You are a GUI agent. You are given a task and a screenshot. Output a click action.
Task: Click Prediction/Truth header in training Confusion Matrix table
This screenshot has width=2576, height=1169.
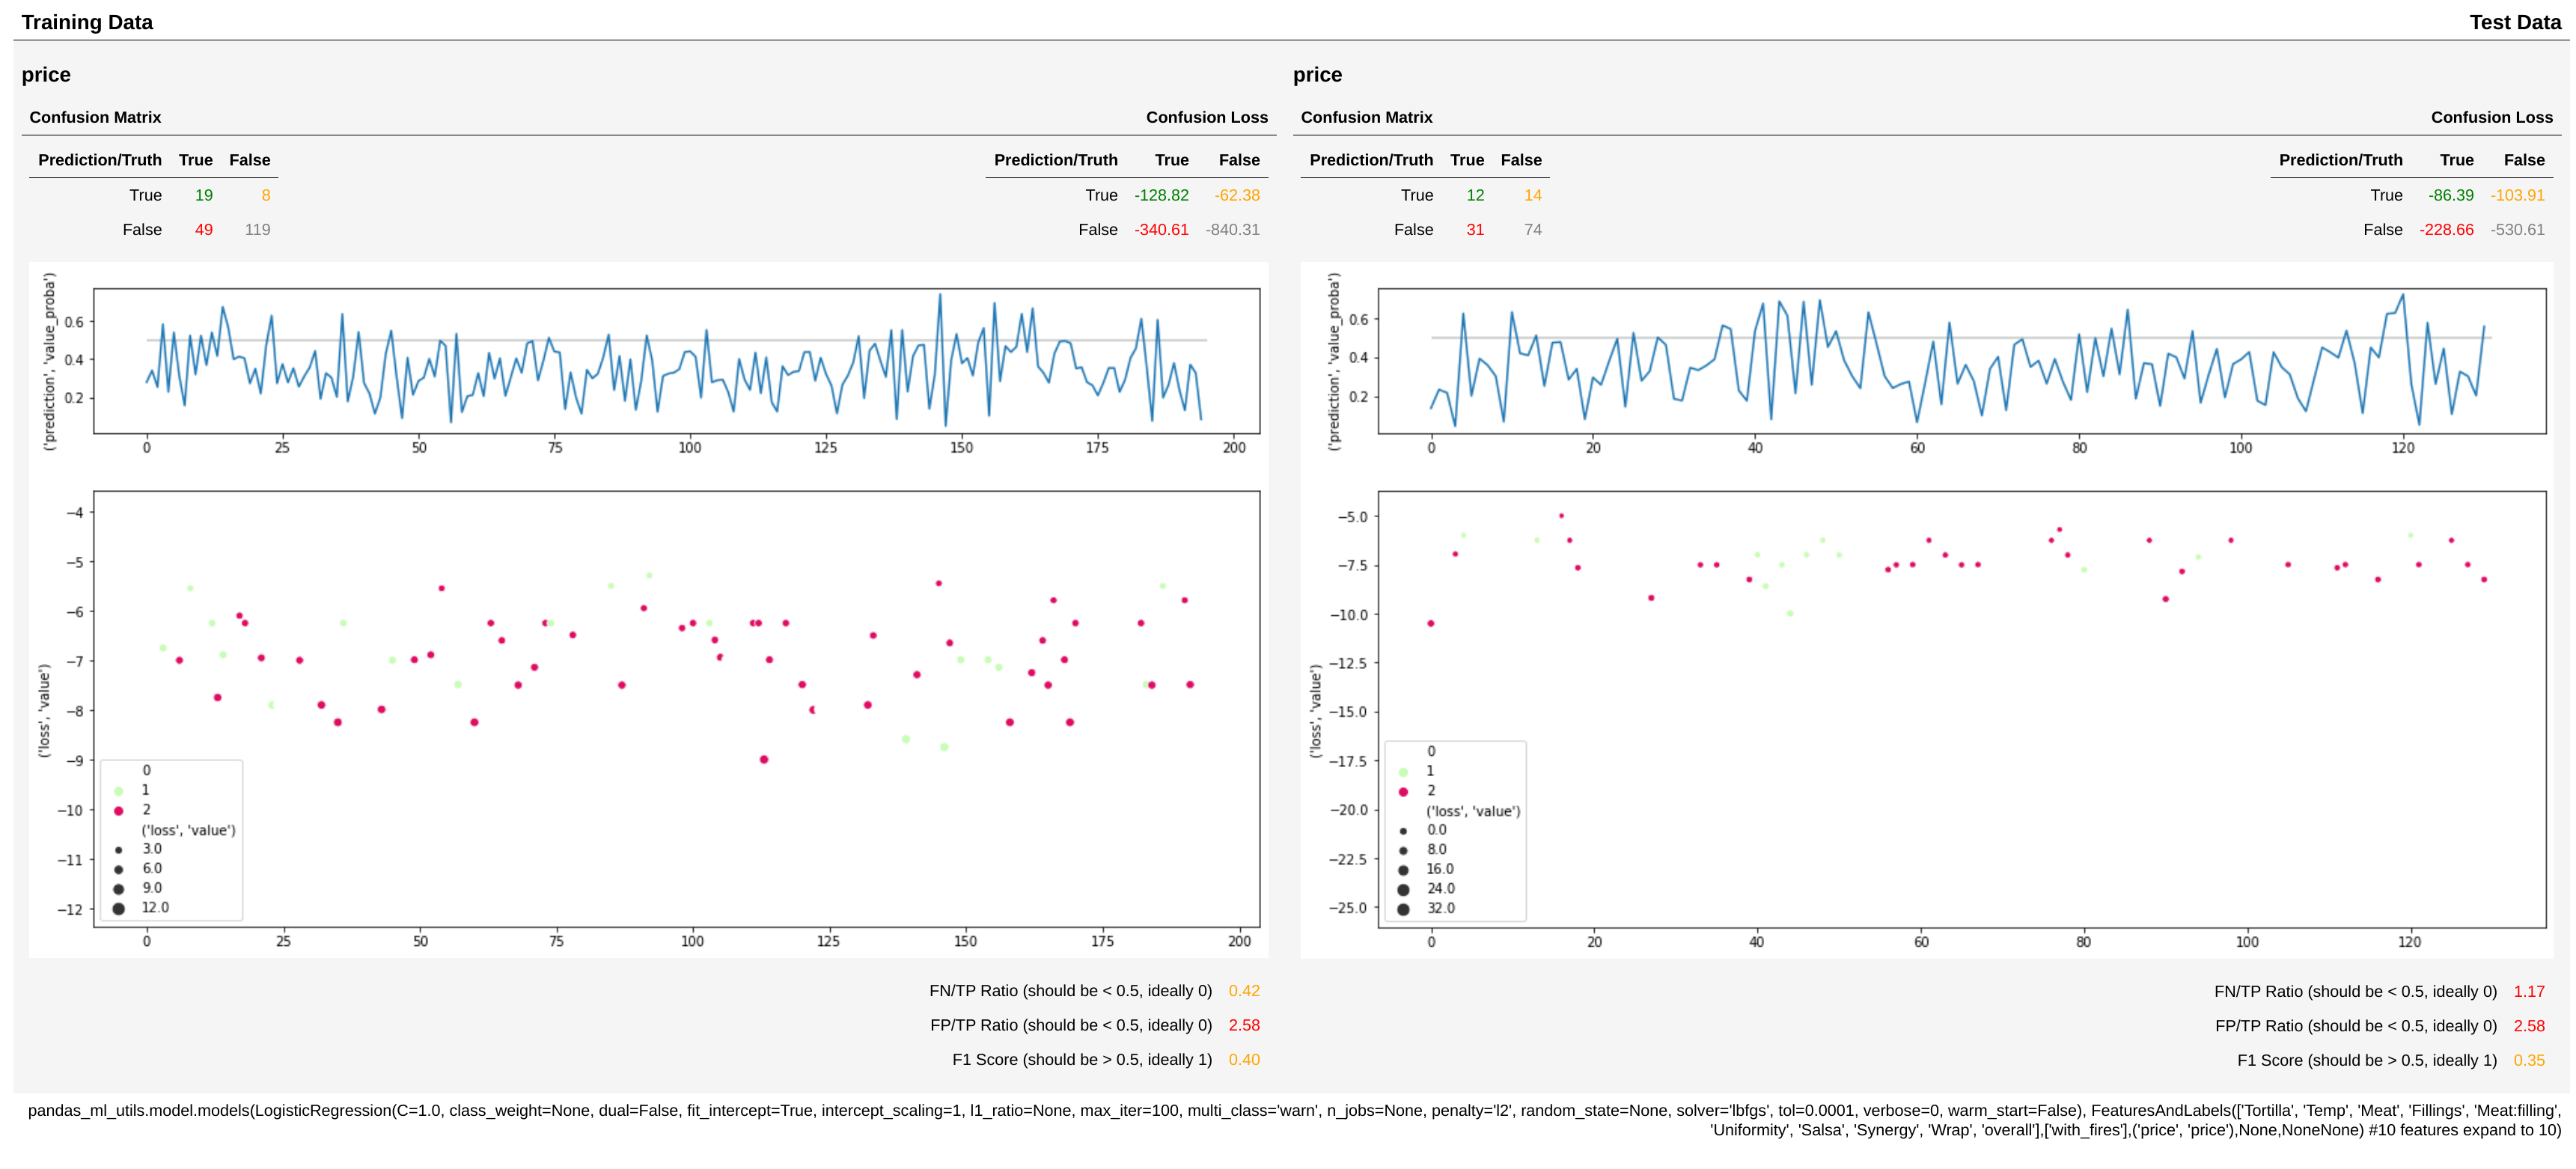[100, 160]
